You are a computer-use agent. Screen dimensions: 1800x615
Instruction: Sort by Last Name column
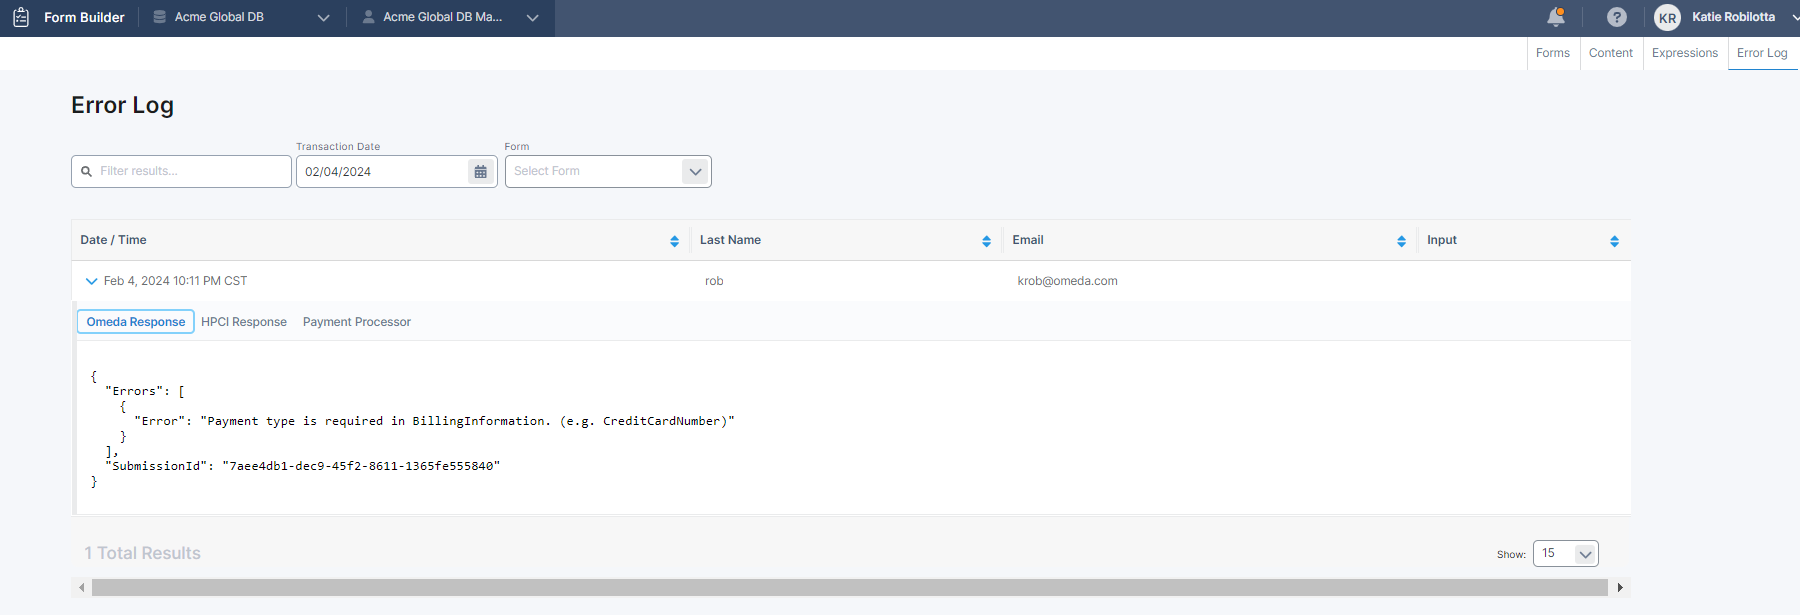click(x=986, y=241)
